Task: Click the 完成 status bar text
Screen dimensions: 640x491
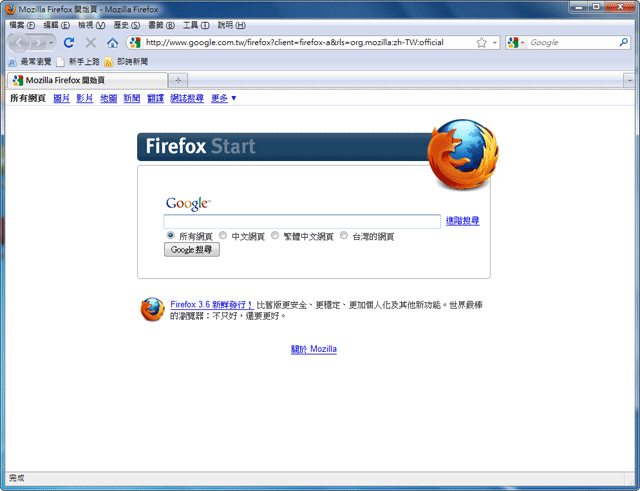Action: (17, 478)
